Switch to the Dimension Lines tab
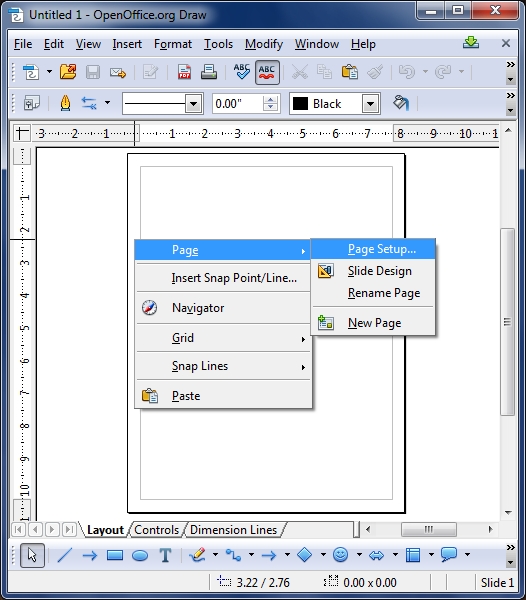The image size is (526, 600). (233, 530)
